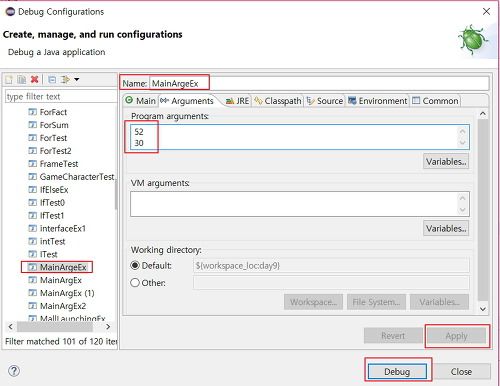
Task: Open the filter options dropdown arrow
Action: tap(77, 79)
